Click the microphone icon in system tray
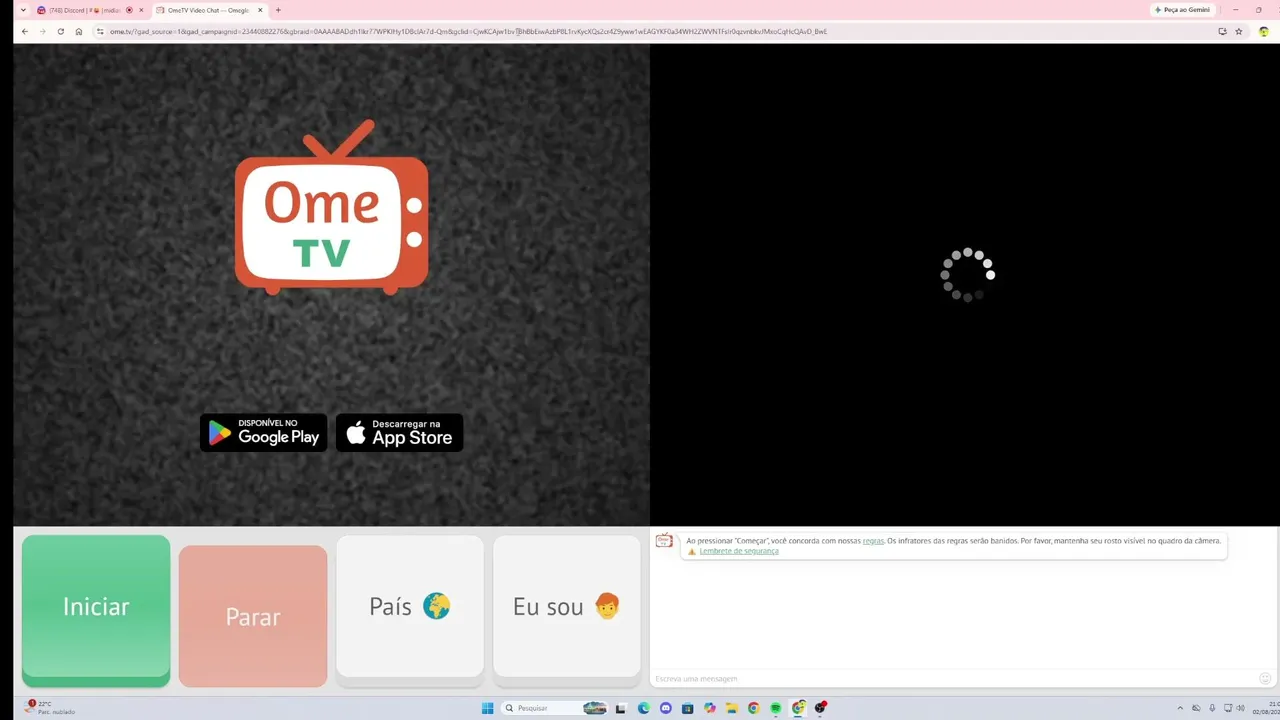Screen dimensions: 1280x720 coord(1212,708)
